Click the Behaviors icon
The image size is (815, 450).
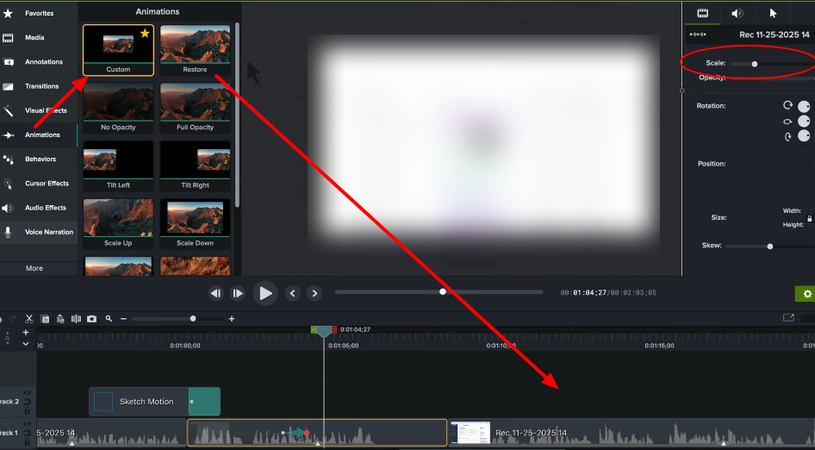pos(8,159)
